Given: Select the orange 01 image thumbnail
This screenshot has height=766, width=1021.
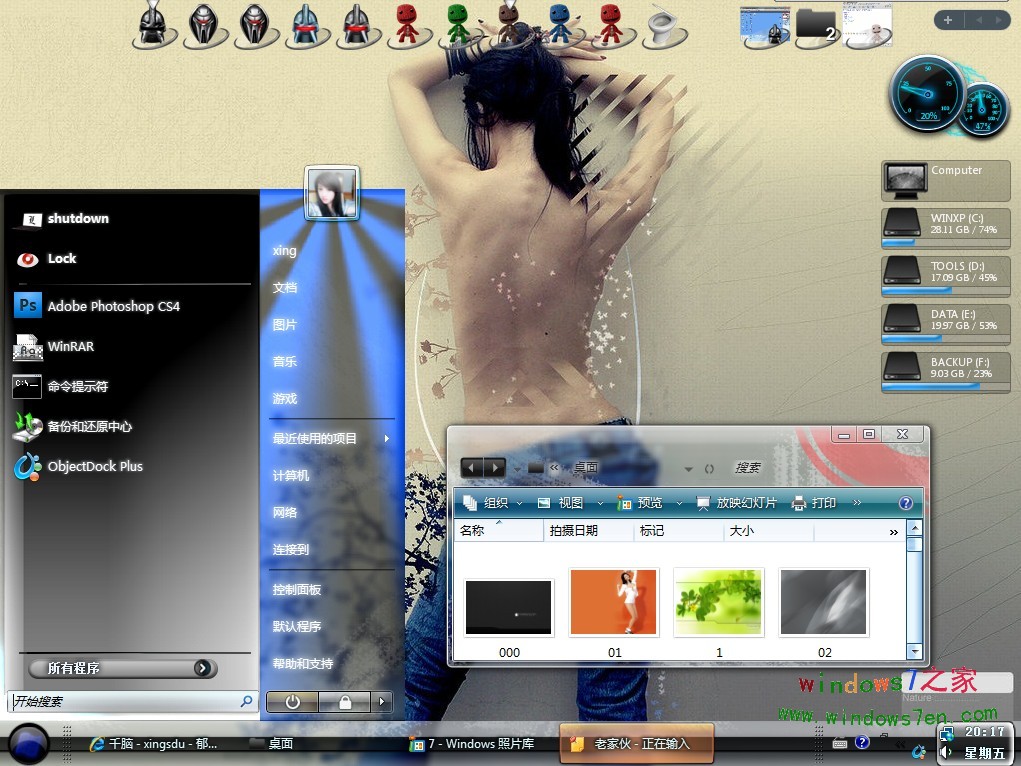Looking at the screenshot, I should click(614, 602).
